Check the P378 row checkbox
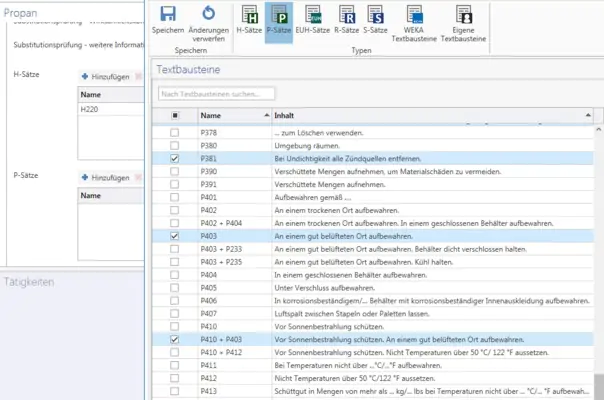The height and width of the screenshot is (400, 604). point(174,133)
